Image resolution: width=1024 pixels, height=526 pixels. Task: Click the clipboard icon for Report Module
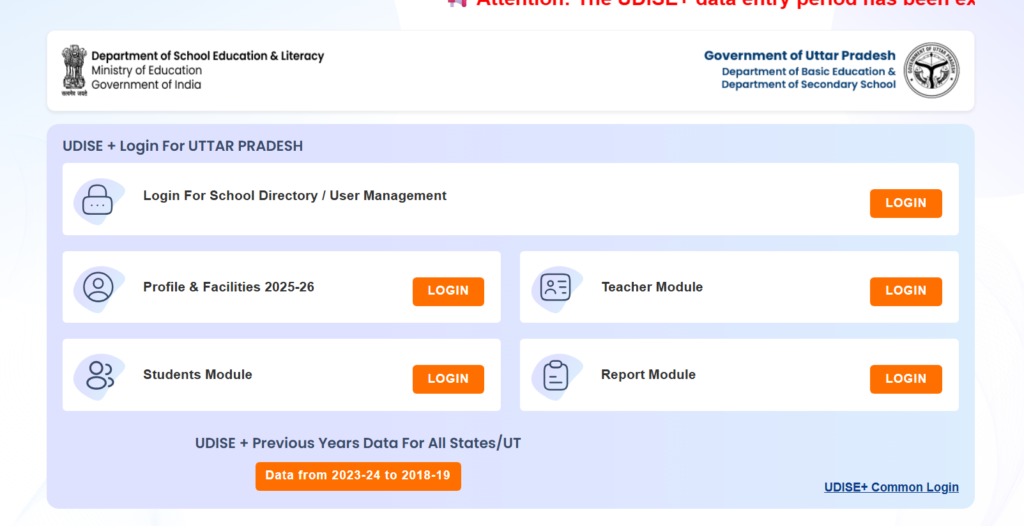pyautogui.click(x=556, y=375)
